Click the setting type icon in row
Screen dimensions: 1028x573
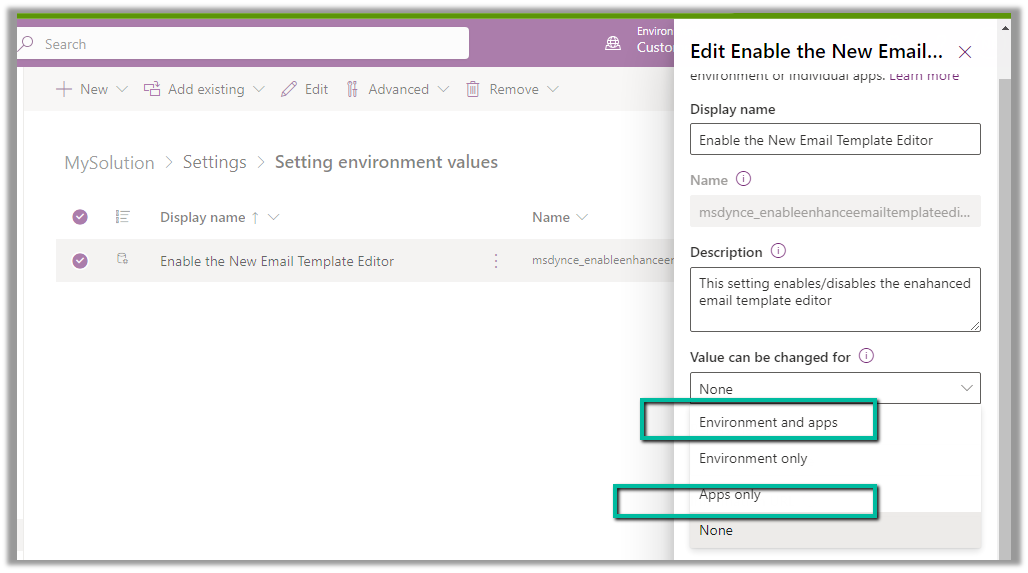click(123, 260)
